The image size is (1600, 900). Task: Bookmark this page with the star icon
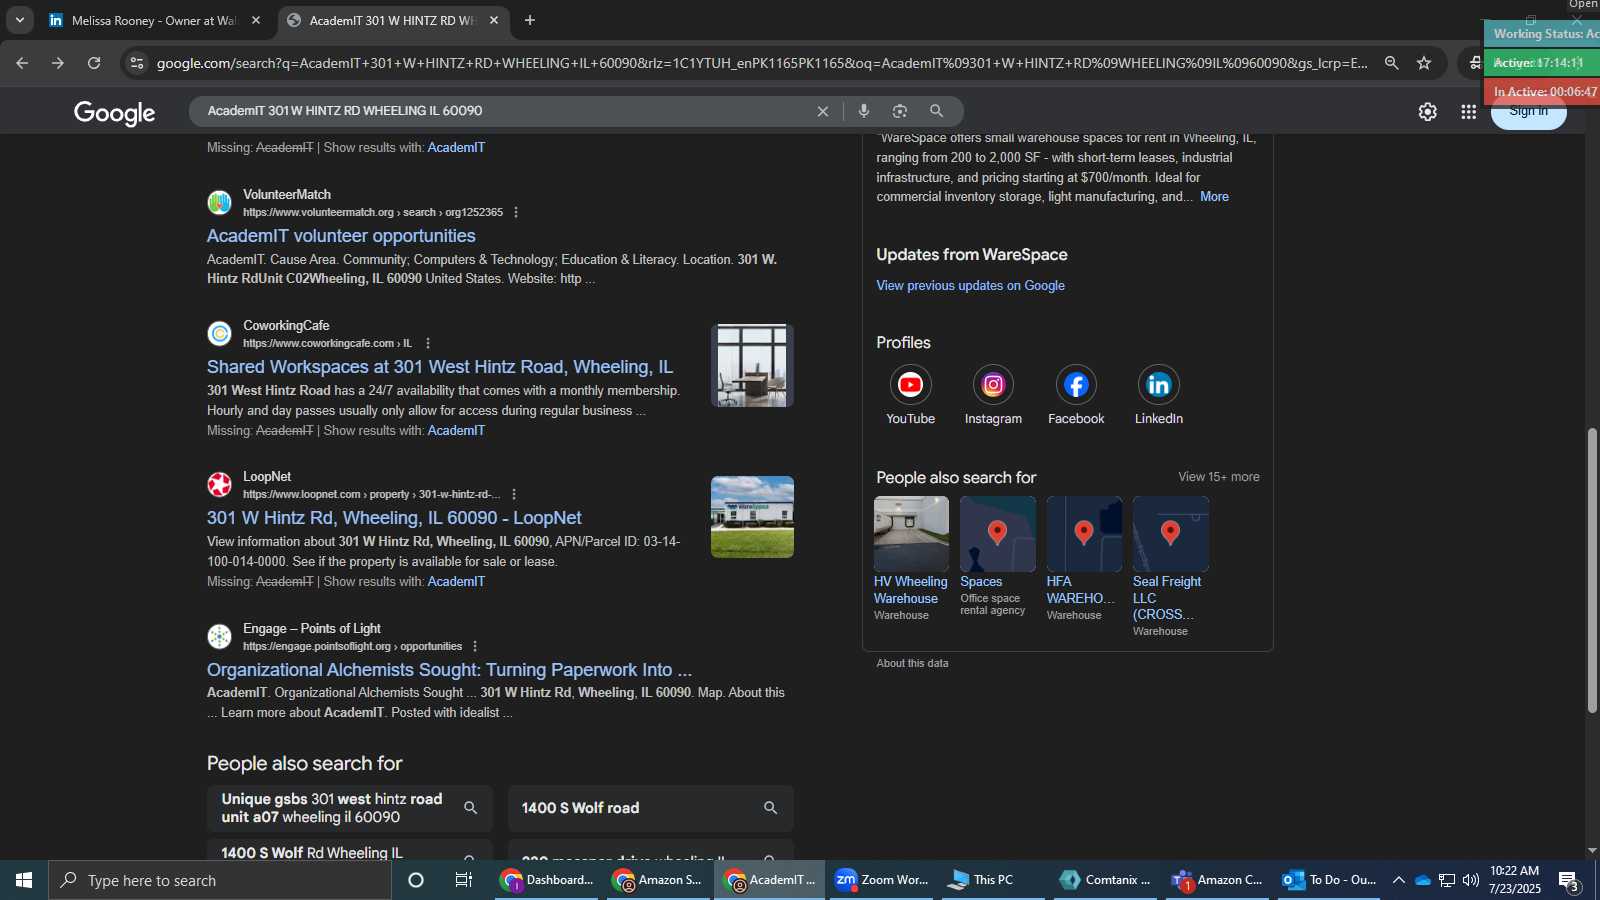[1424, 63]
